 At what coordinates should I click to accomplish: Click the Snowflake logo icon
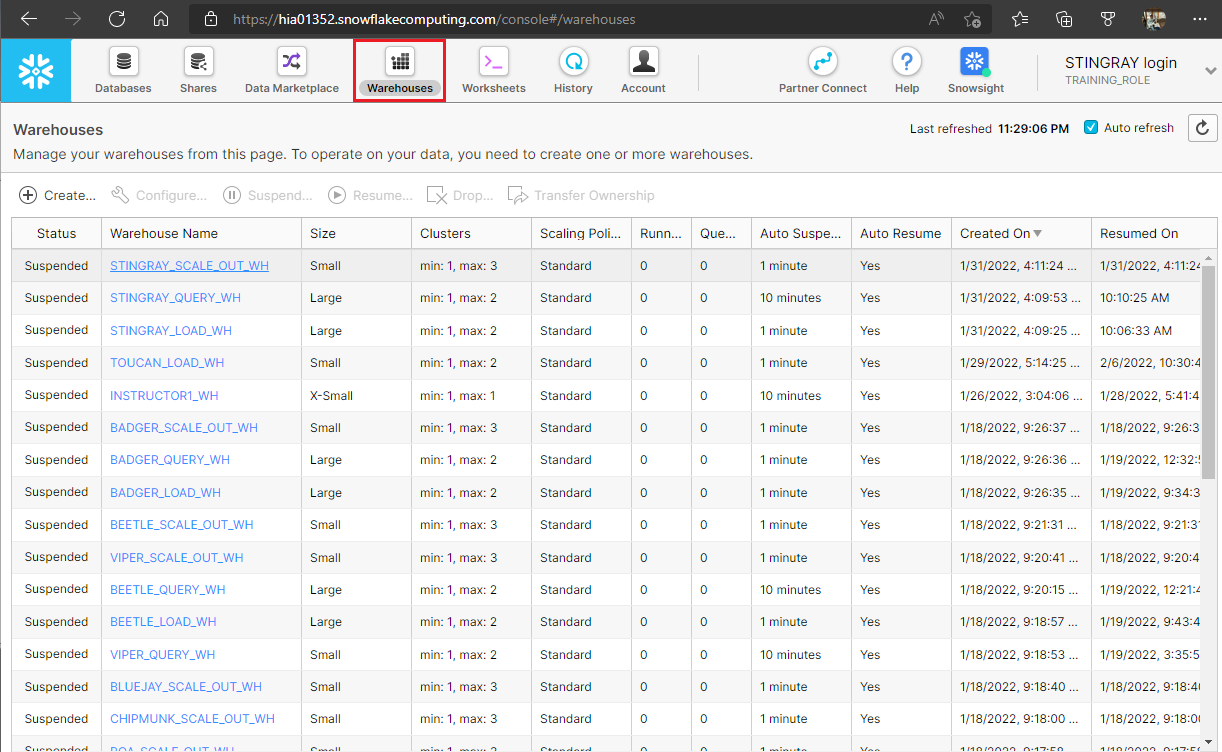(36, 71)
